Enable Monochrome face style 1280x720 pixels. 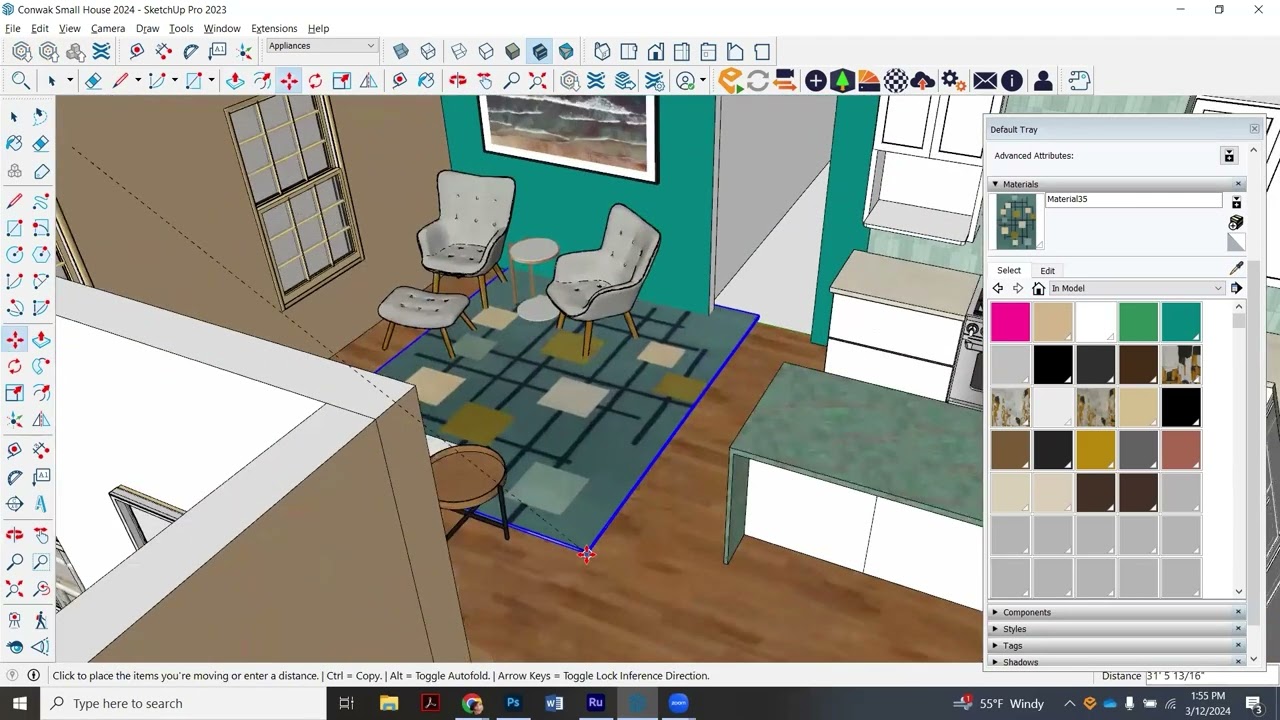coord(567,52)
